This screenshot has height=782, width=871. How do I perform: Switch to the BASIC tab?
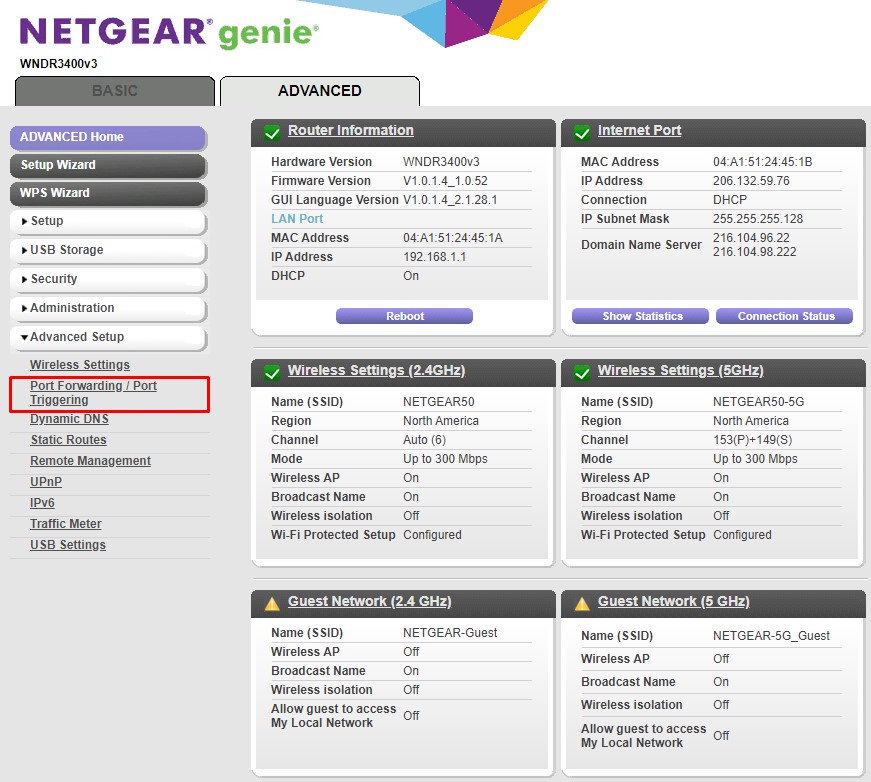coord(114,91)
